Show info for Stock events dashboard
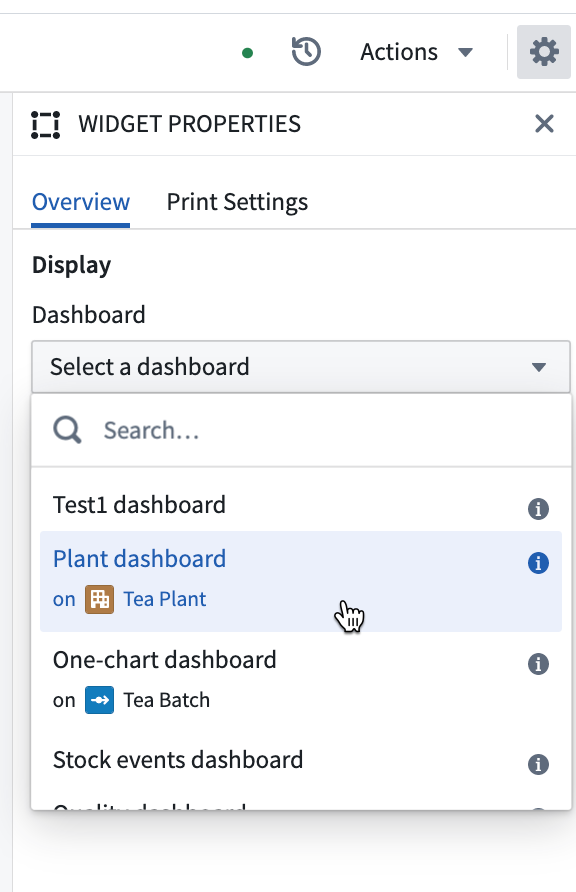This screenshot has height=892, width=576. (x=538, y=764)
